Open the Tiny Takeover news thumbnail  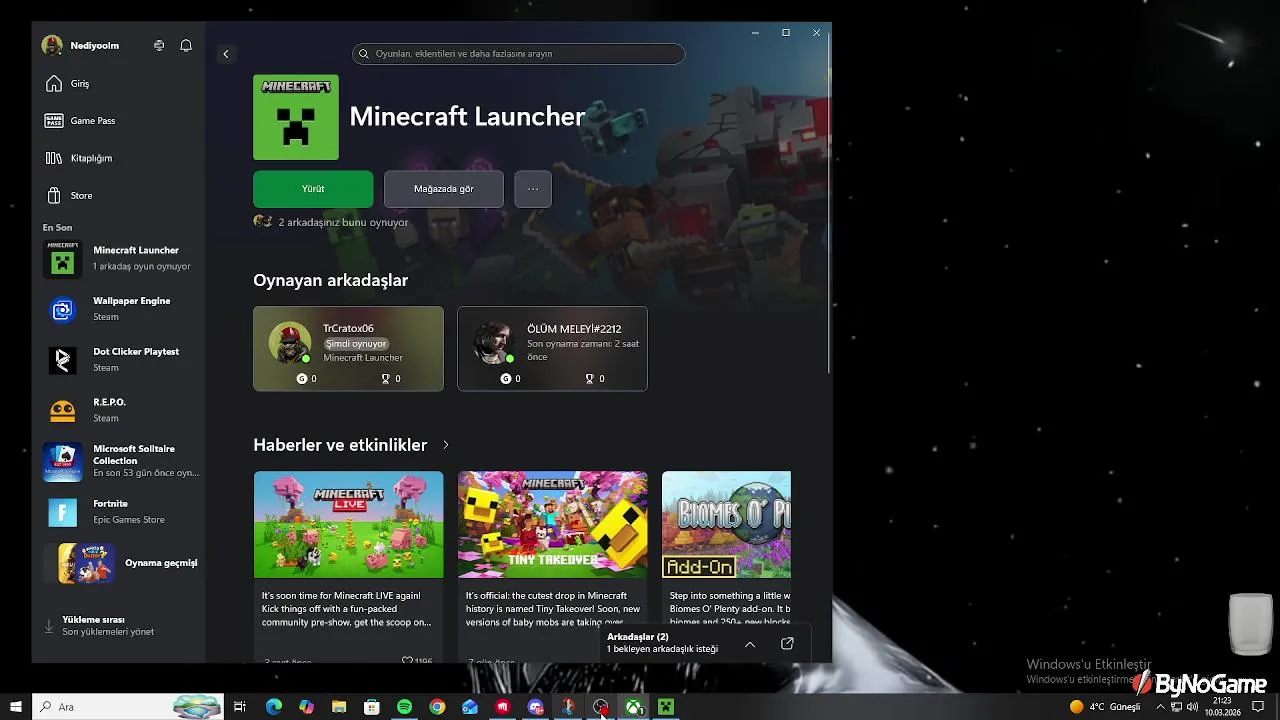[x=552, y=525]
